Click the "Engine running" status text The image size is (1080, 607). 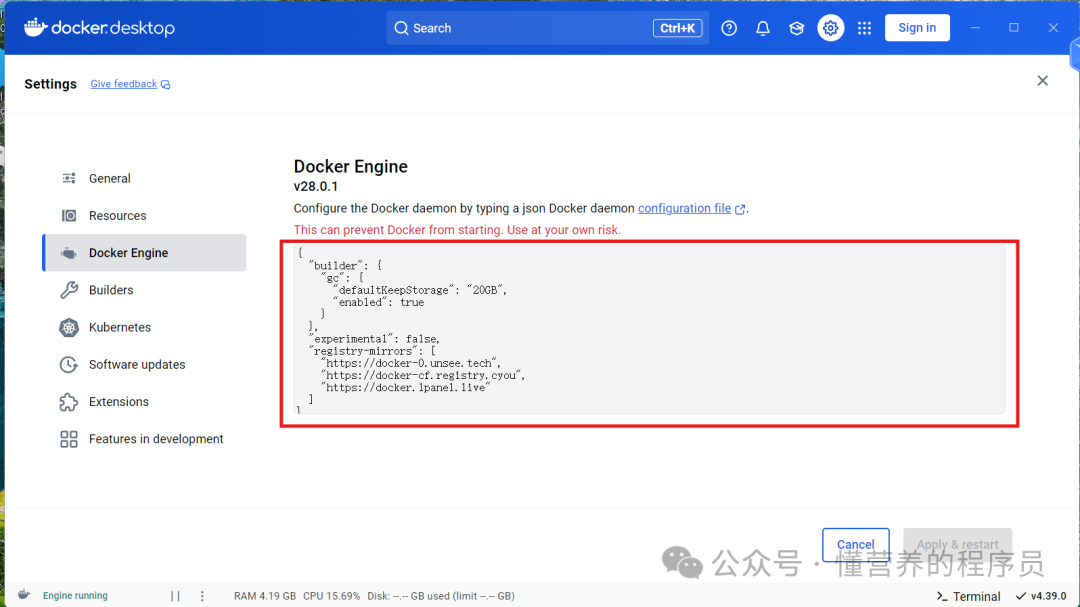pyautogui.click(x=75, y=596)
